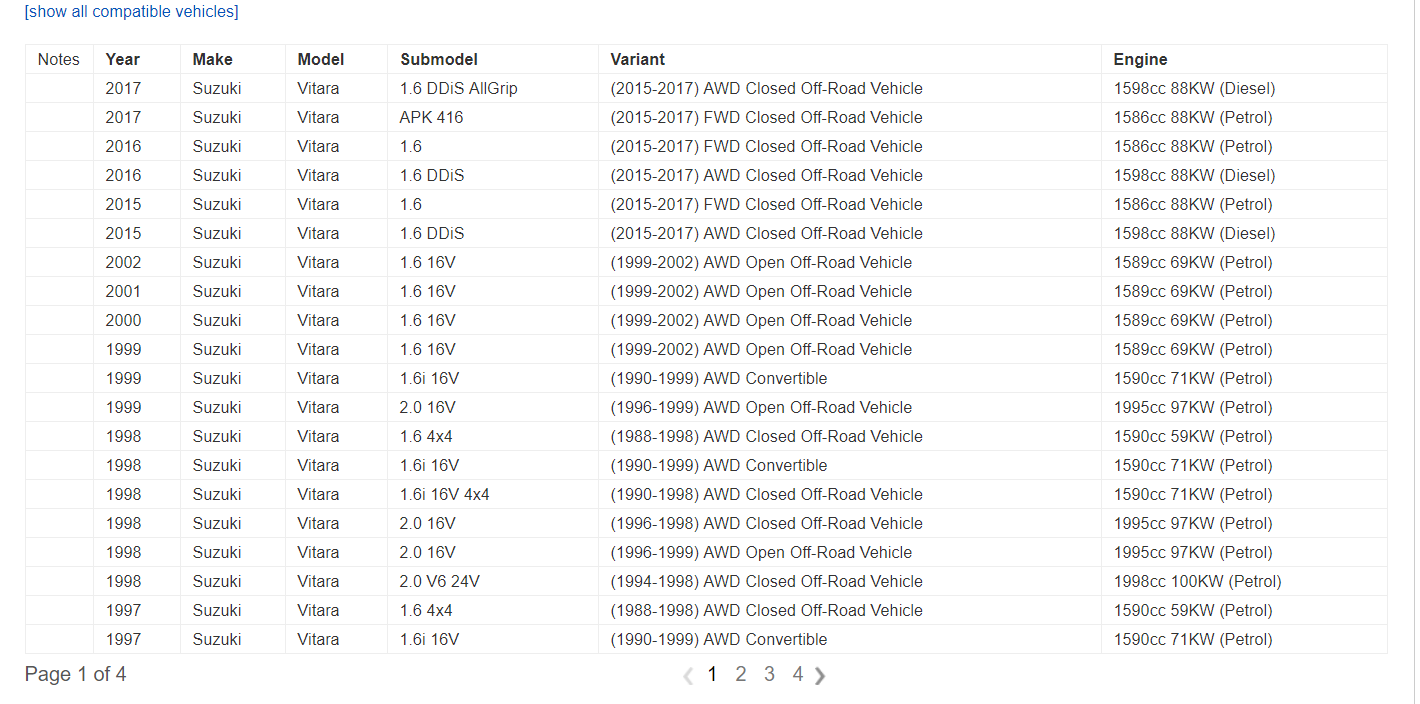
Task: Go to page 2 of results
Action: [x=741, y=675]
